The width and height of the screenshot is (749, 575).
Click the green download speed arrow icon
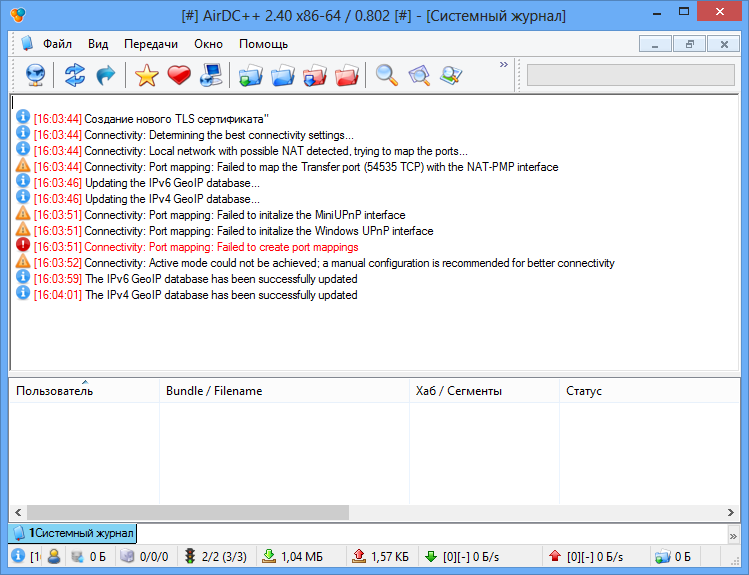pyautogui.click(x=431, y=556)
